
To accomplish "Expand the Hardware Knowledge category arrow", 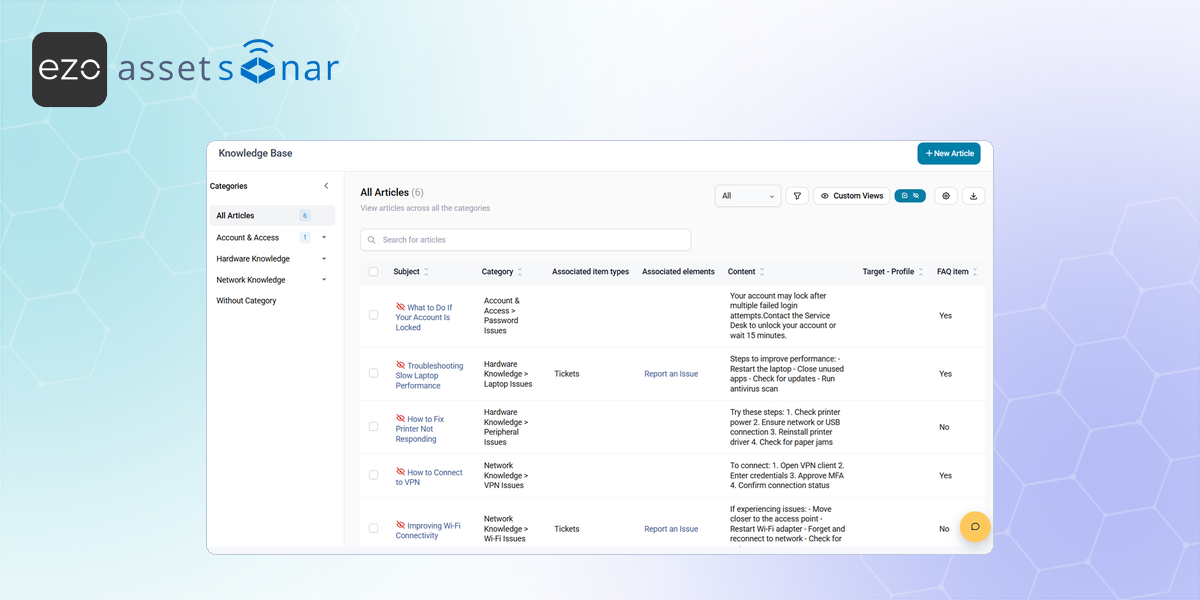I will tap(324, 259).
